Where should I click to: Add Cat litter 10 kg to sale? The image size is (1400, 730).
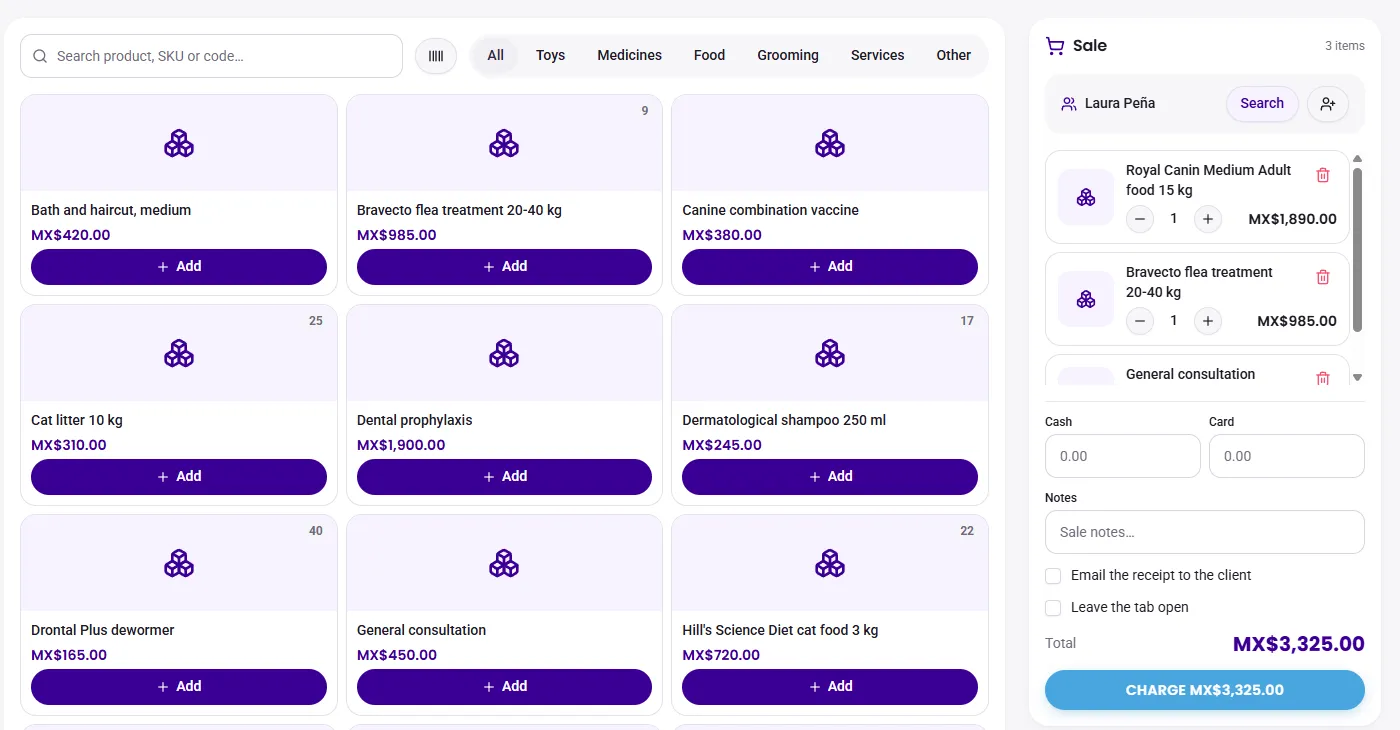point(179,477)
